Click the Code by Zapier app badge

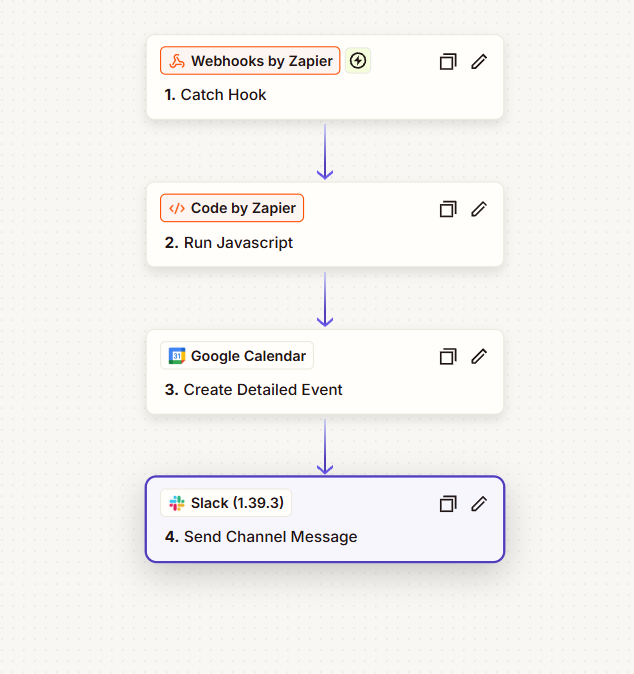232,208
